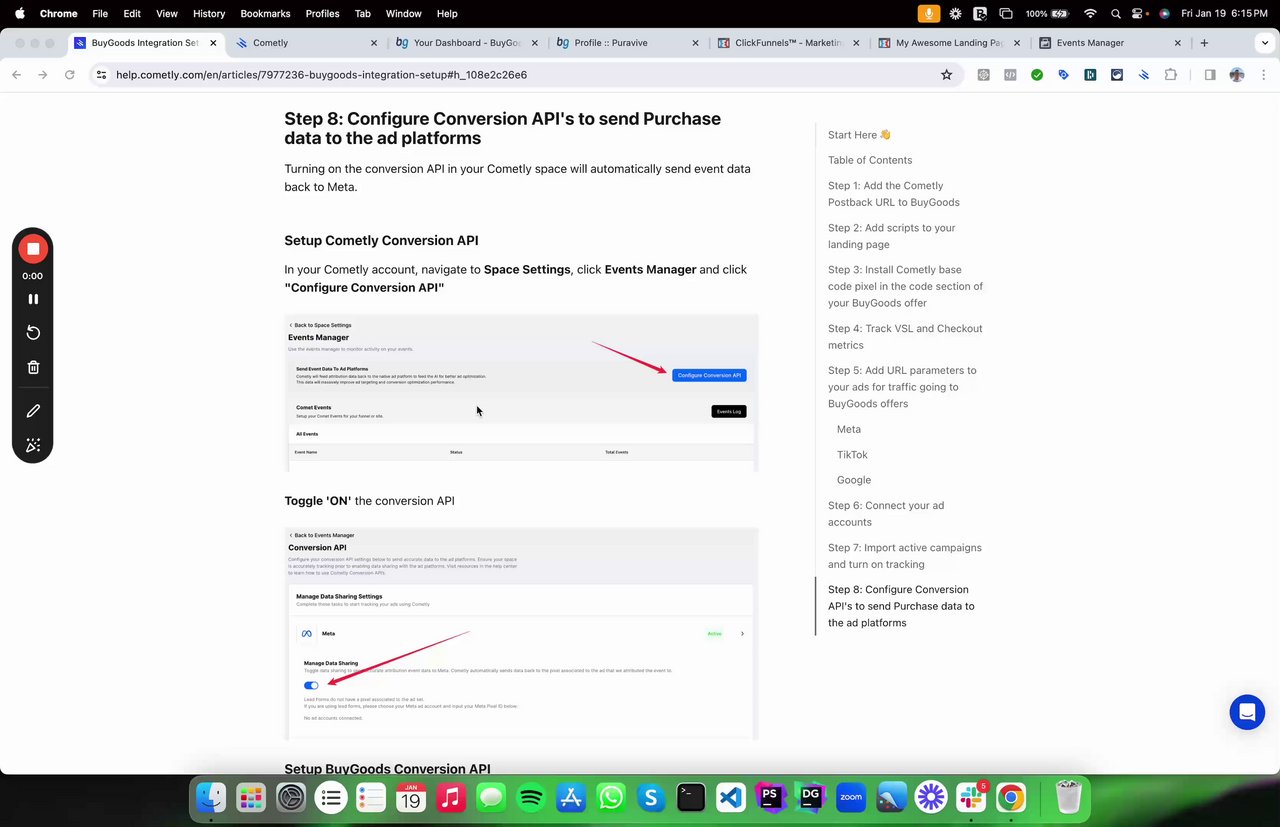Jump to Table of Contents link
The width and height of the screenshot is (1280, 827).
pos(870,160)
